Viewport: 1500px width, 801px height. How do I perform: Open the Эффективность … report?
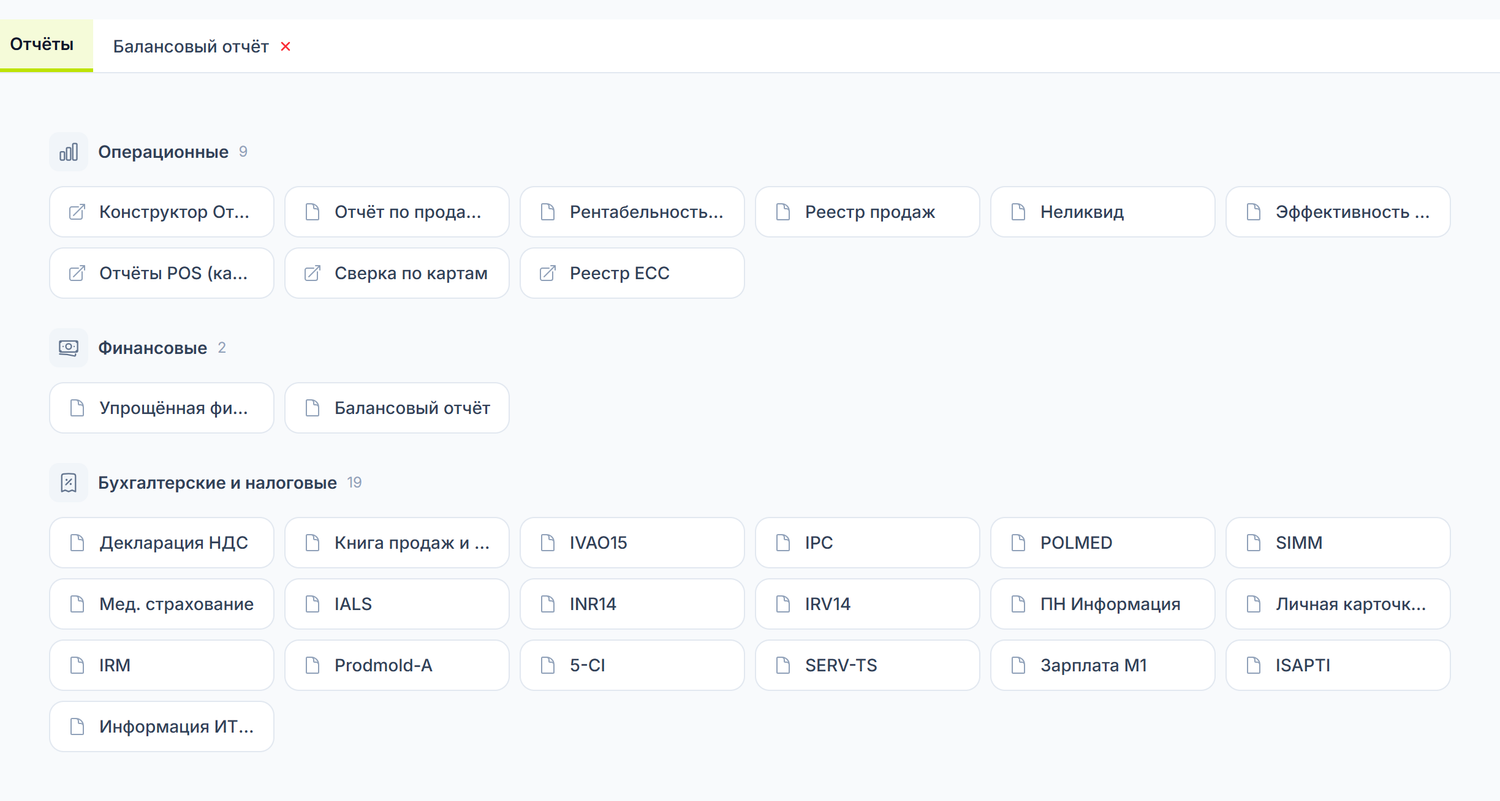coord(1338,212)
